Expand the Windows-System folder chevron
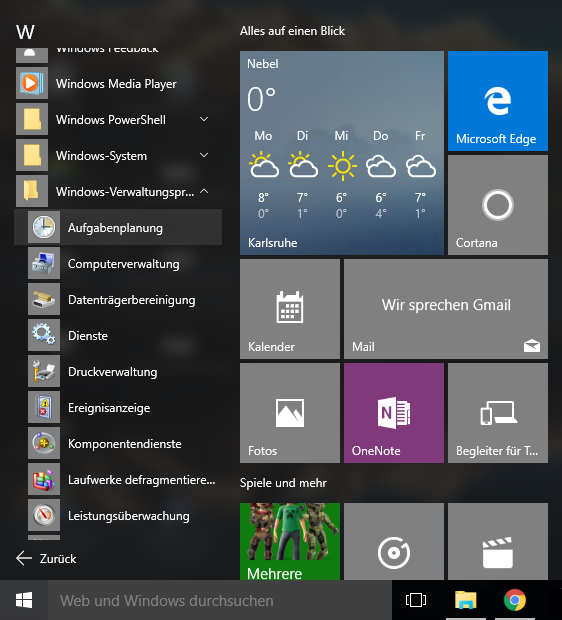This screenshot has height=620, width=562. point(204,155)
